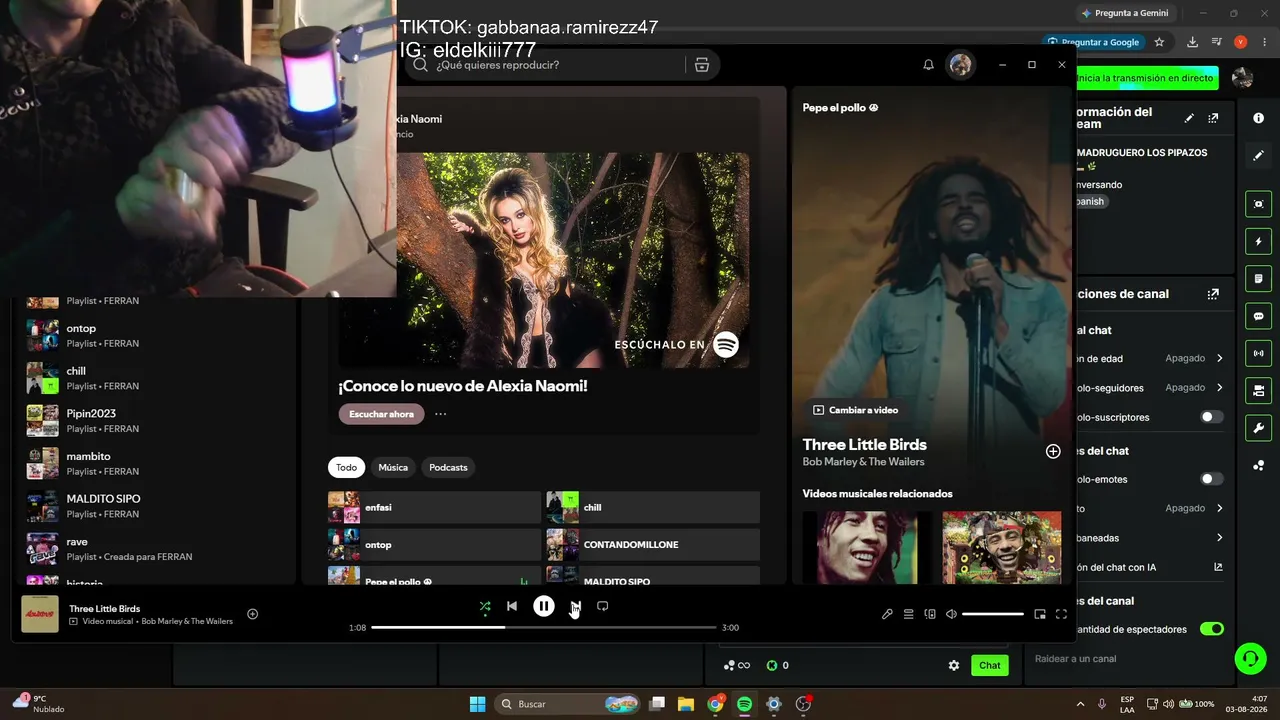This screenshot has width=1280, height=720.
Task: Edit stream information pencil icon in panel header
Action: (x=1189, y=118)
